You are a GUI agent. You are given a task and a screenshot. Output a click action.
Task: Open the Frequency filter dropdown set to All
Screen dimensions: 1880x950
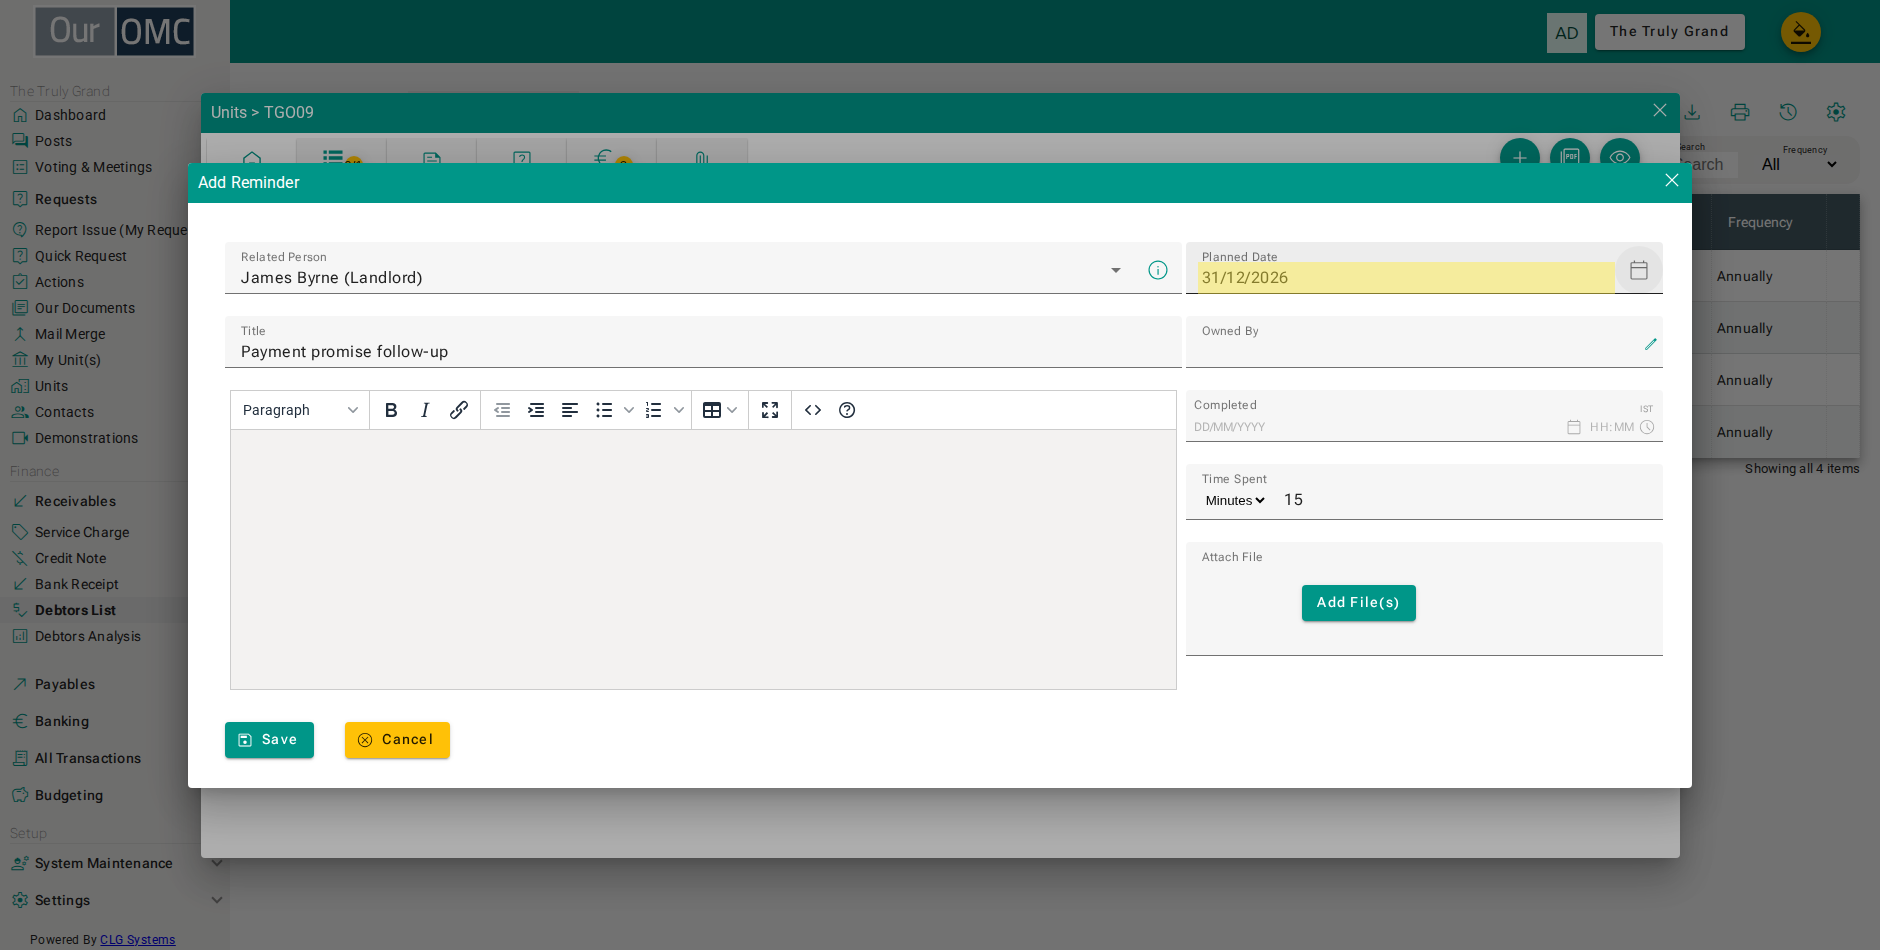(1799, 164)
